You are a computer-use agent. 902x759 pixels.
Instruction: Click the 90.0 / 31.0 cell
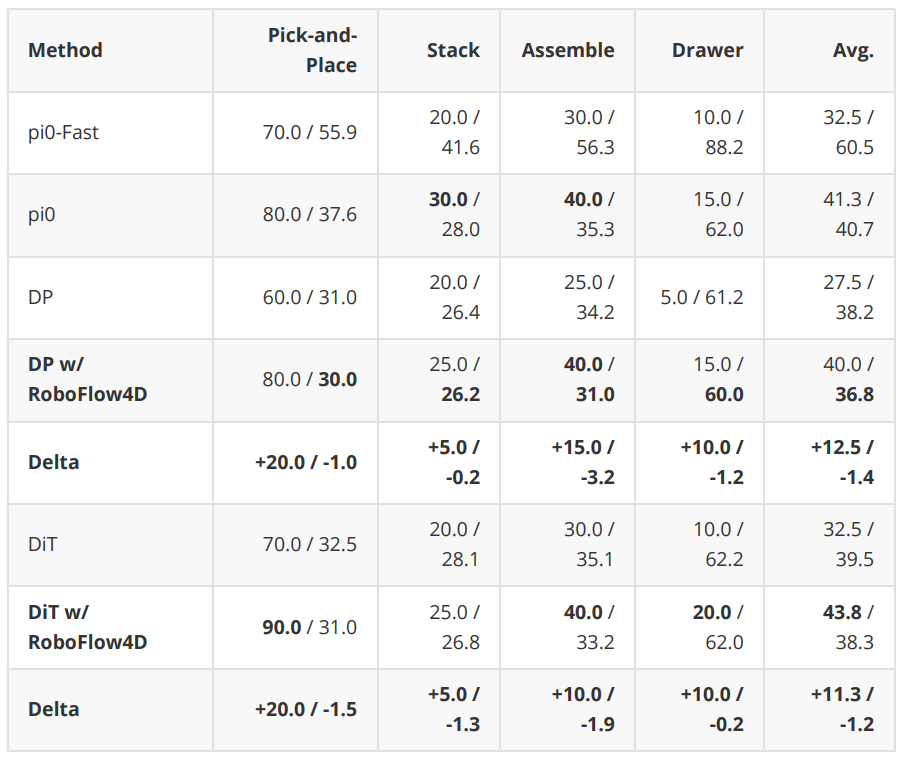pos(309,627)
